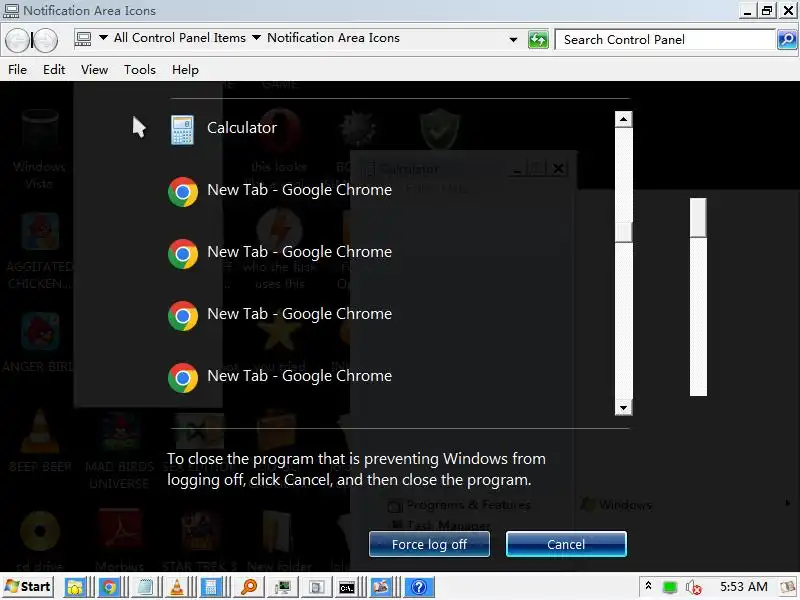Open the Start menu
800x600 pixels.
point(28,587)
